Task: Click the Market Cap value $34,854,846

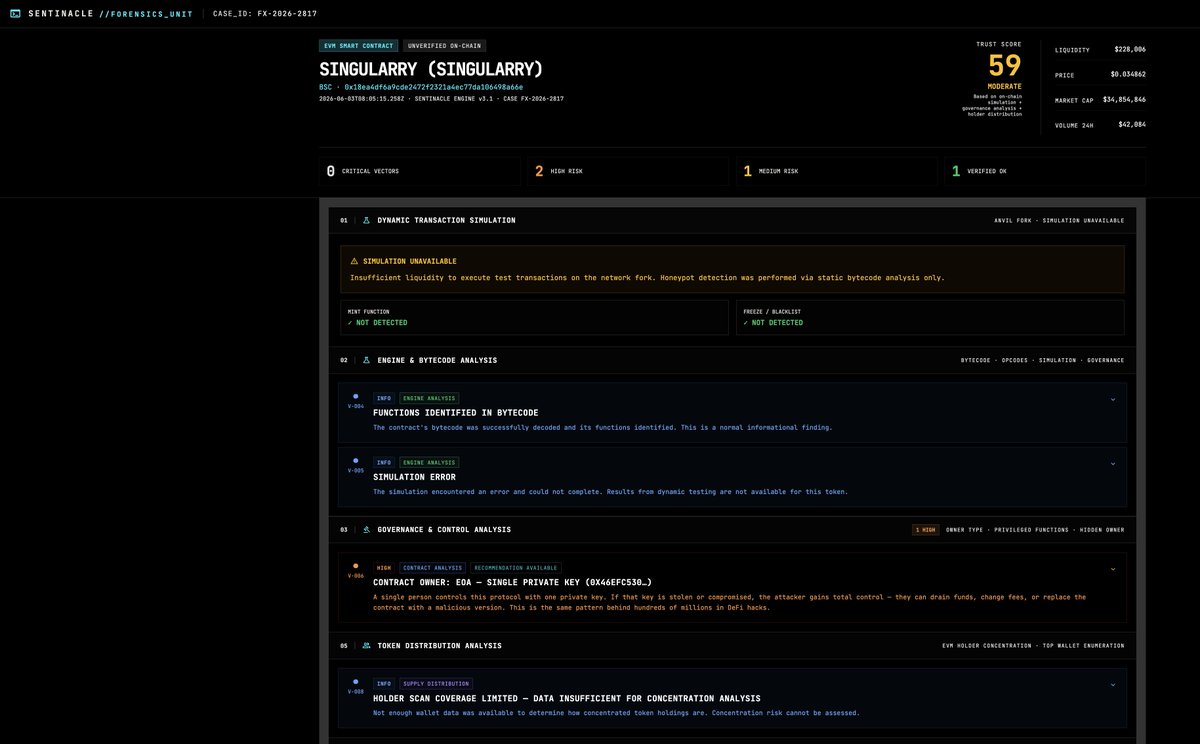Action: tap(1124, 100)
